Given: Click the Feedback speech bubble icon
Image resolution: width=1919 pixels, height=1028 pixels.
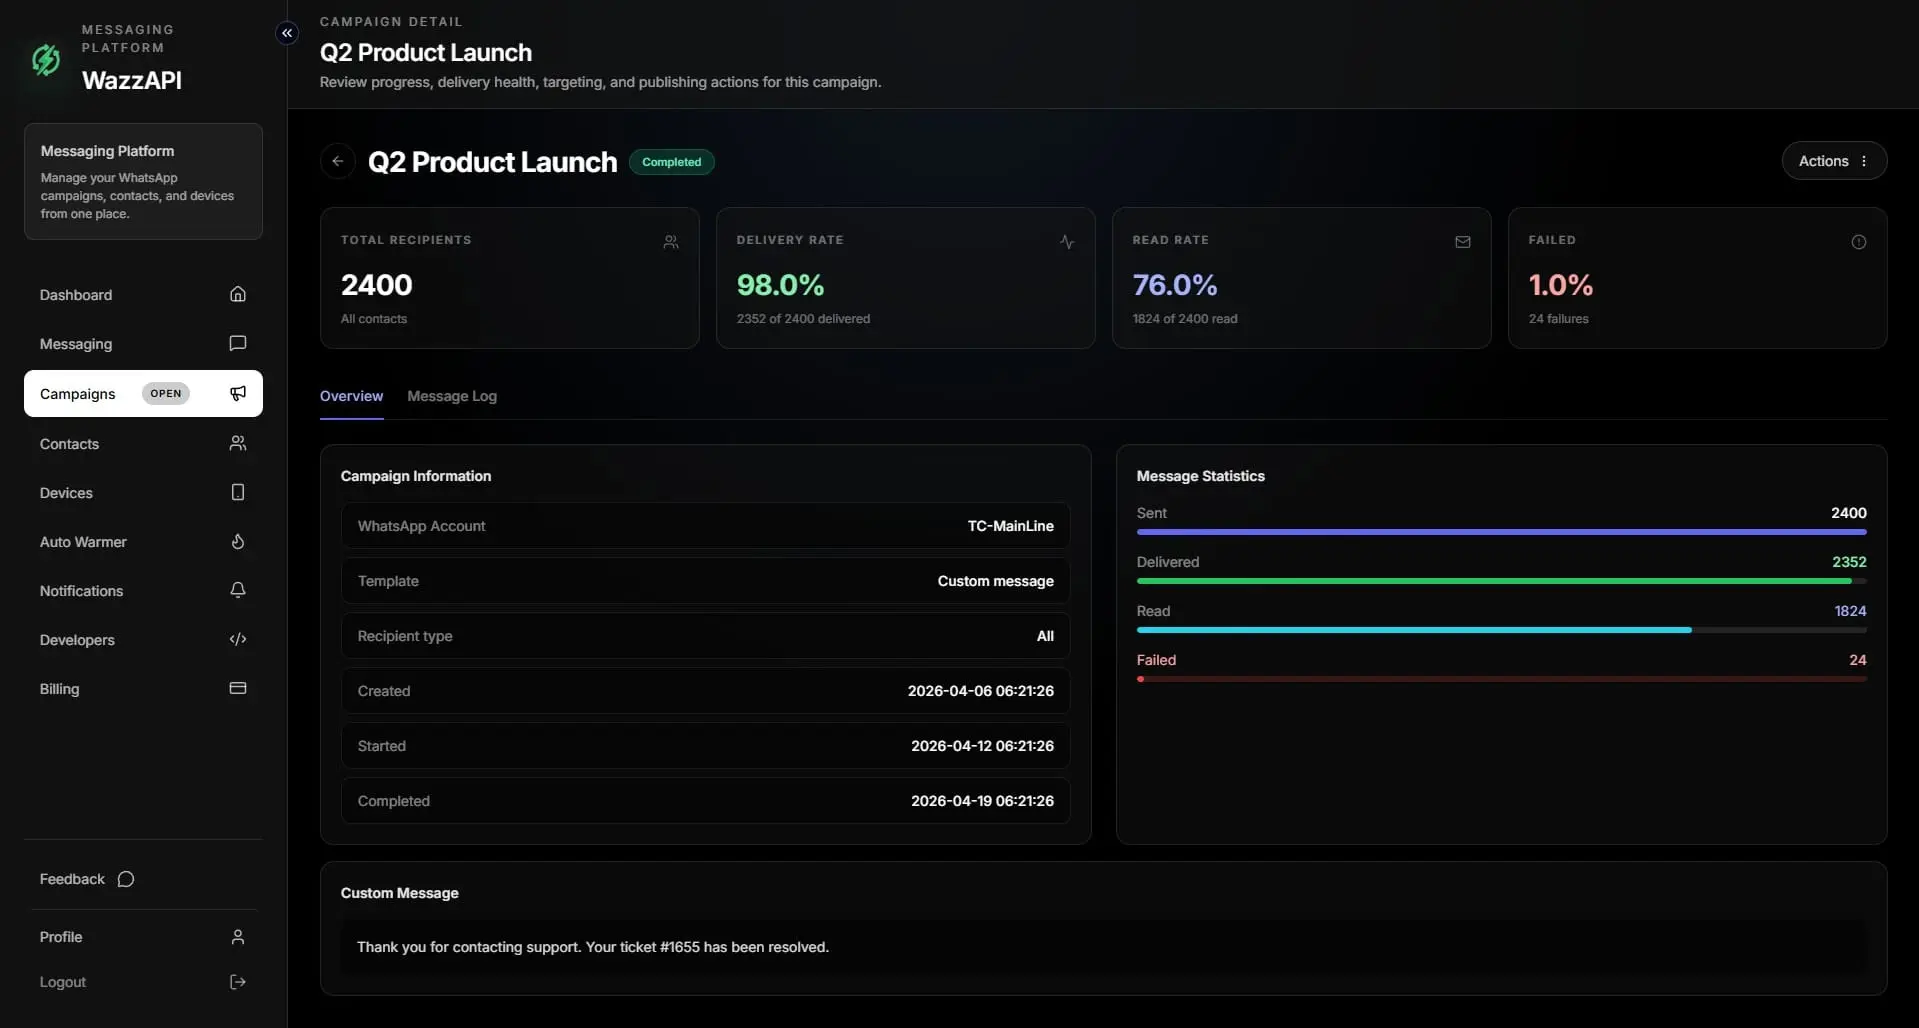Looking at the screenshot, I should tap(126, 879).
